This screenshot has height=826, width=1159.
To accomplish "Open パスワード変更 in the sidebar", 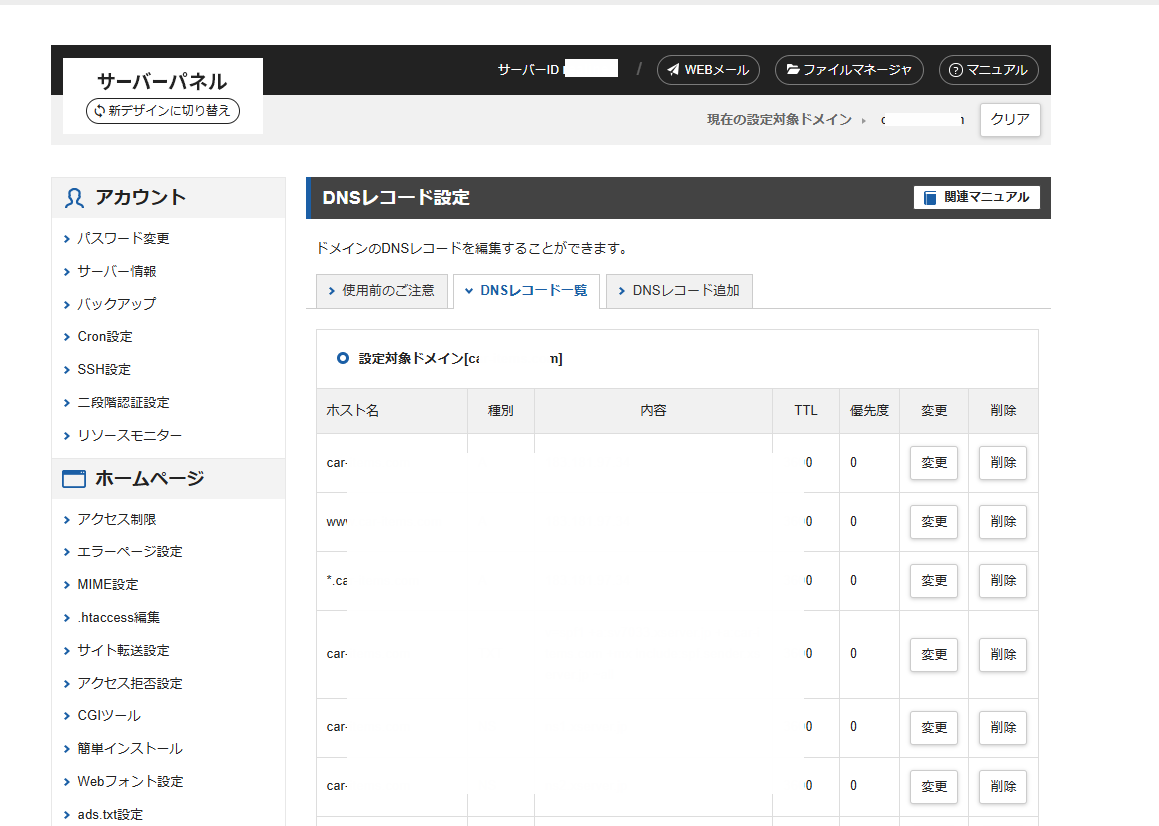I will (x=123, y=239).
